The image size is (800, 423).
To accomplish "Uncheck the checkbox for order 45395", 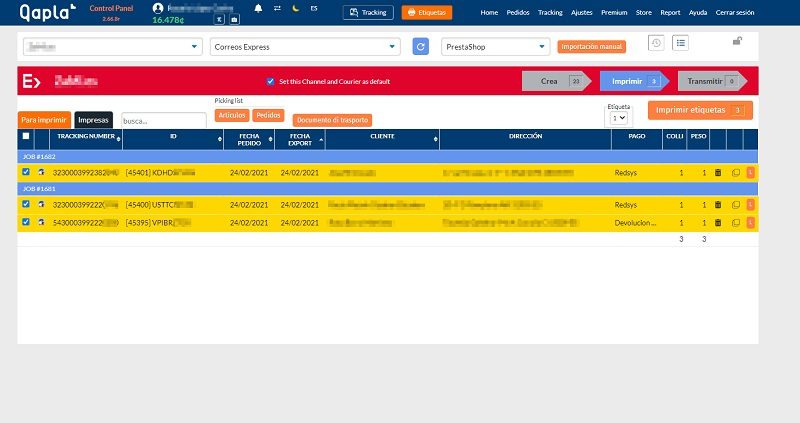I will click(x=26, y=221).
